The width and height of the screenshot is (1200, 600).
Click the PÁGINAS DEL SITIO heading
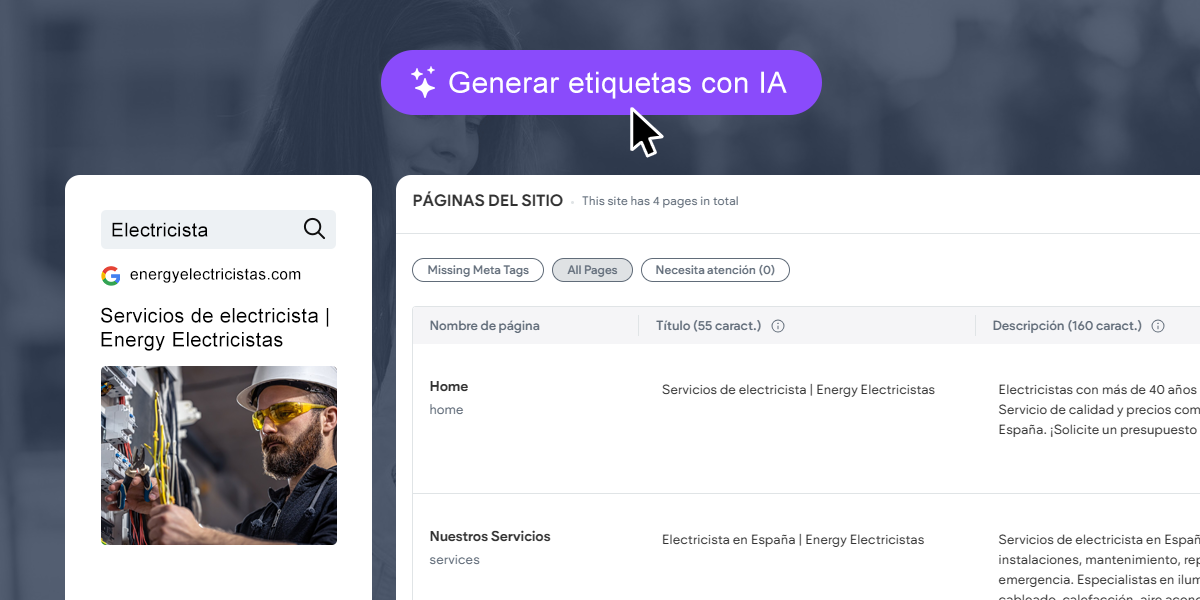(488, 200)
